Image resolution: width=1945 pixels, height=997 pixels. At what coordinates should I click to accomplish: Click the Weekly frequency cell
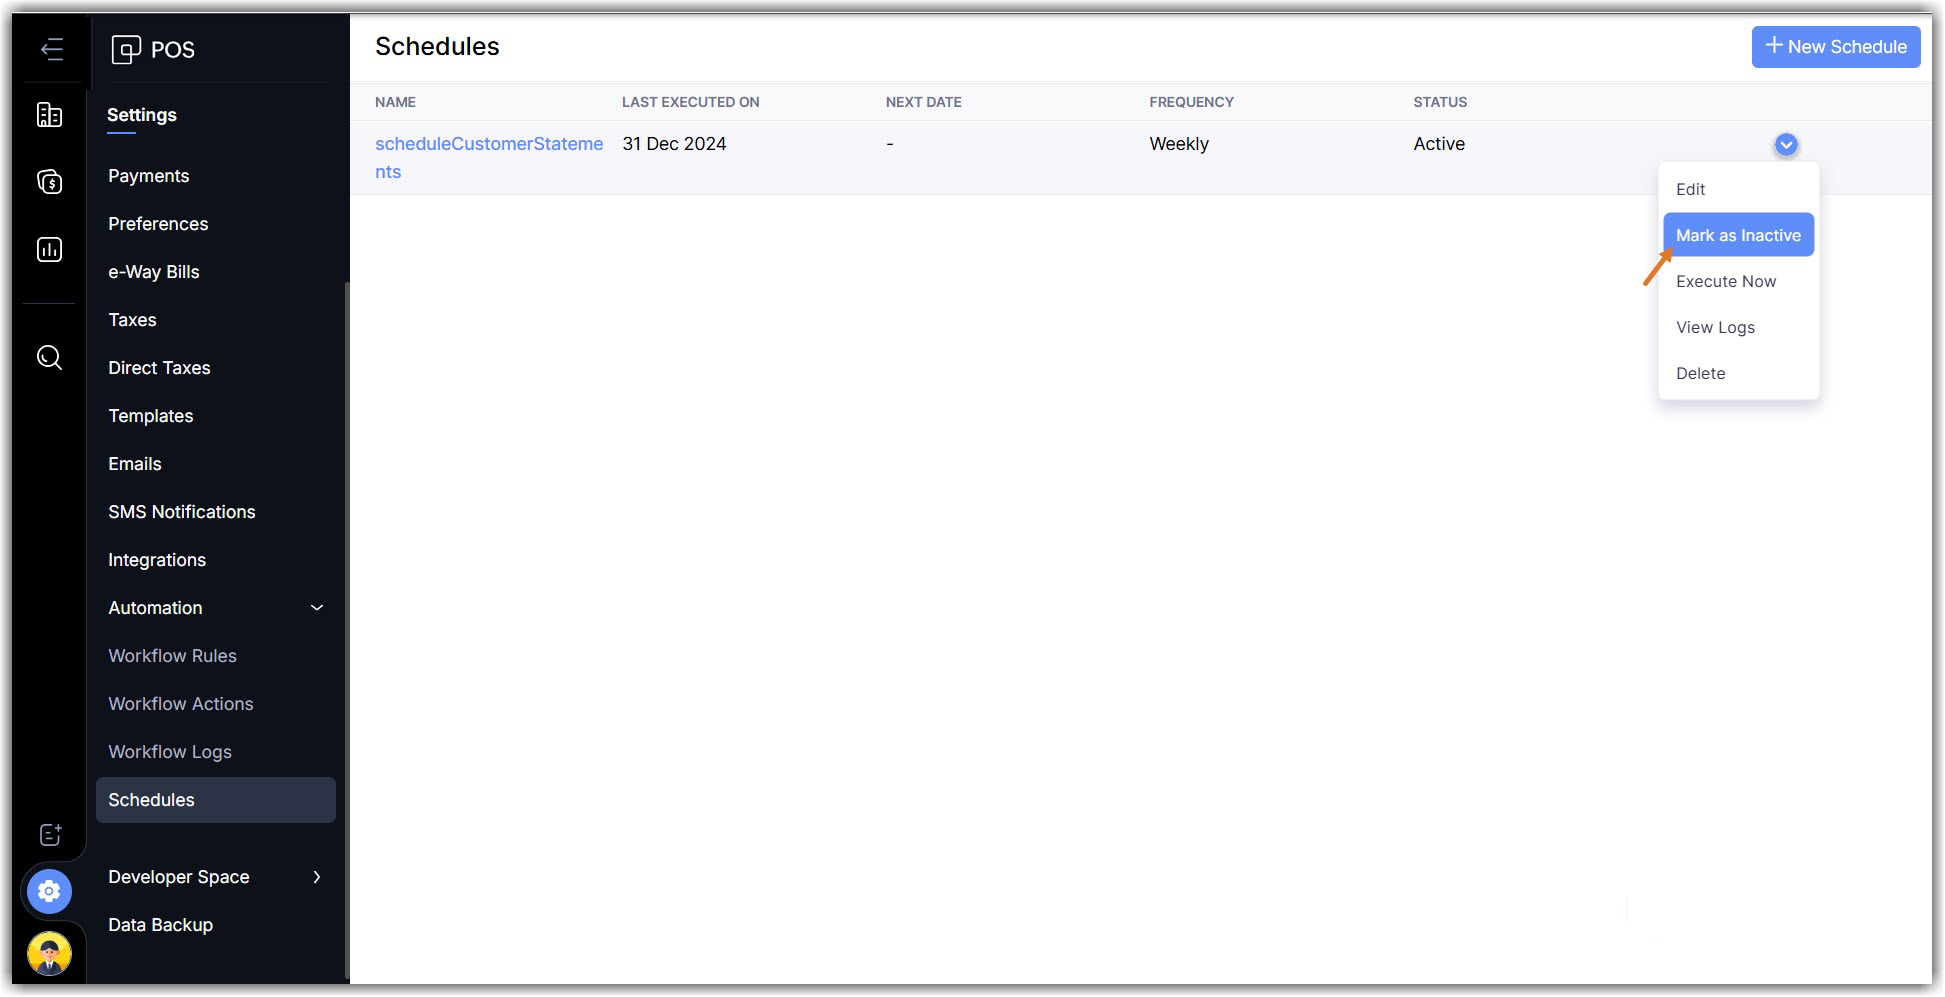pyautogui.click(x=1179, y=144)
